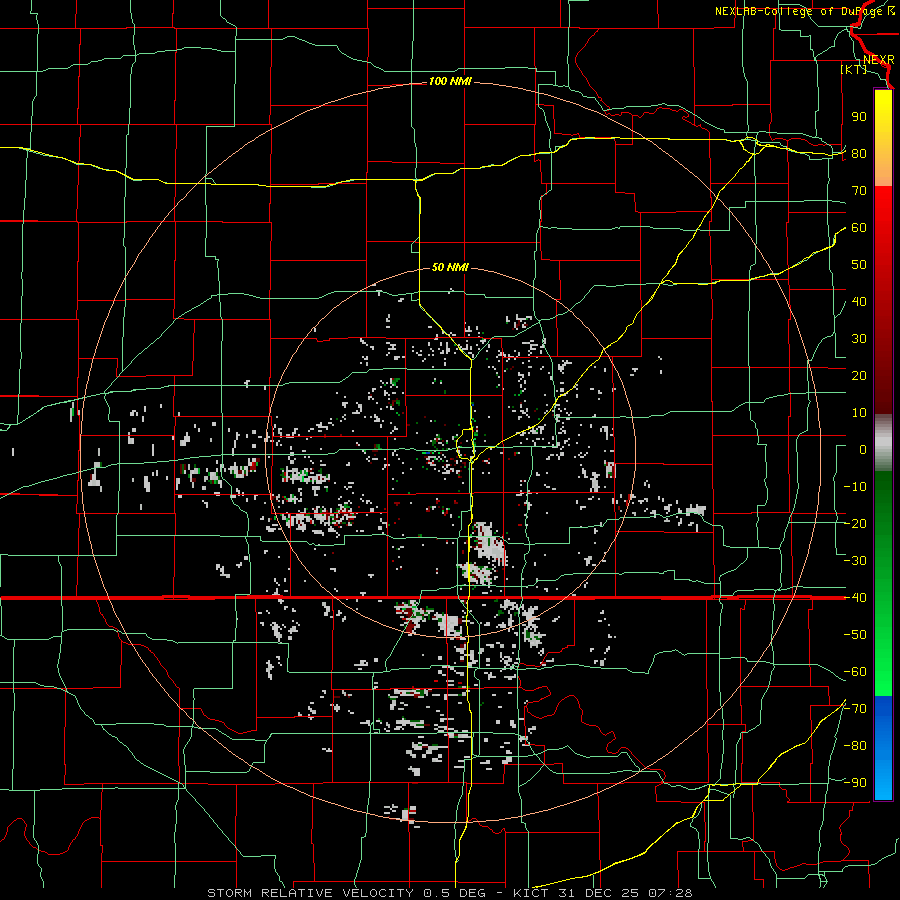
Task: Click the 0 value on velocity scale
Action: click(x=863, y=450)
